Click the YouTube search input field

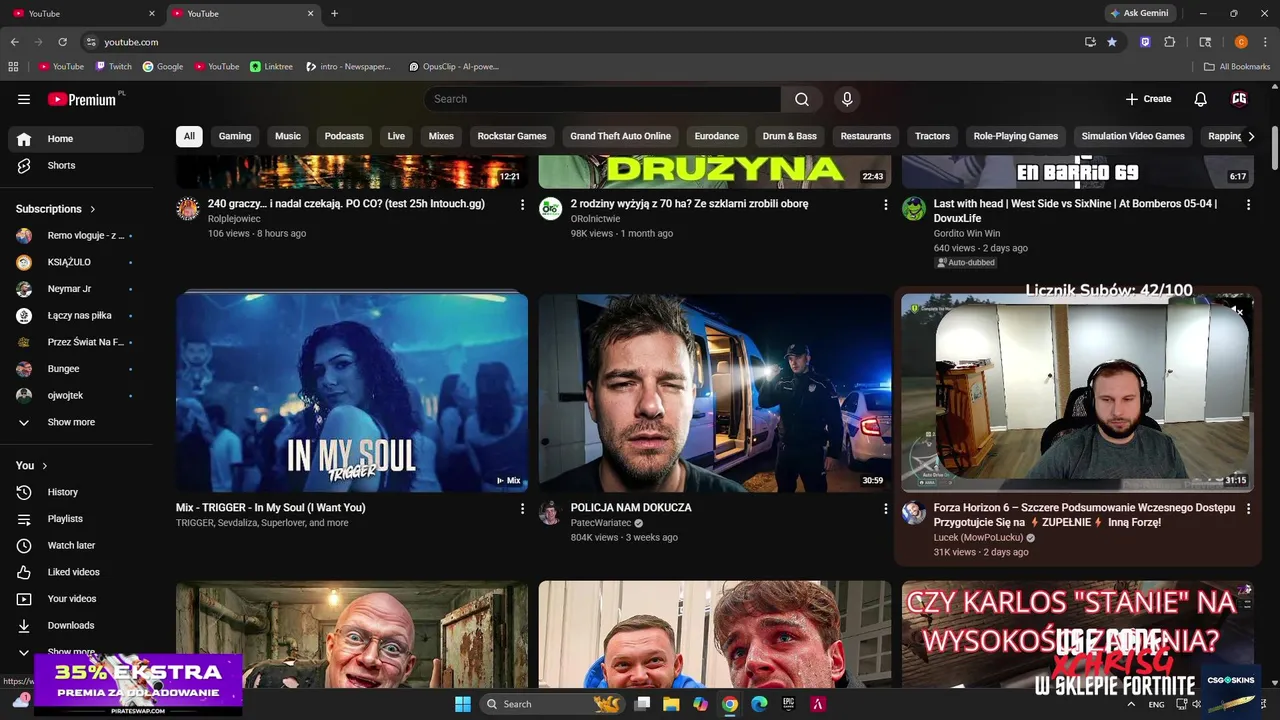602,99
